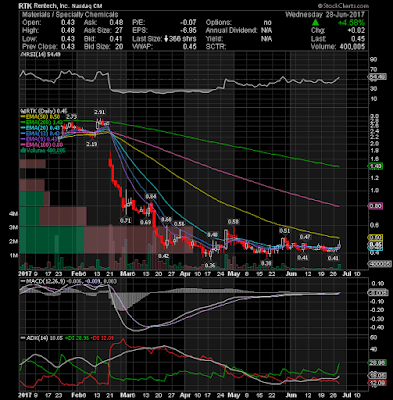Click the 2.19 price low annotation

[91, 144]
